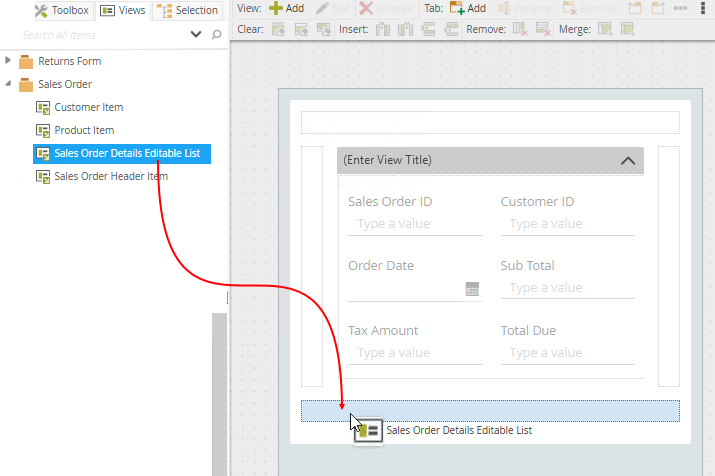Click the panel splitter handle dots
This screenshot has width=715, height=476.
(227, 298)
